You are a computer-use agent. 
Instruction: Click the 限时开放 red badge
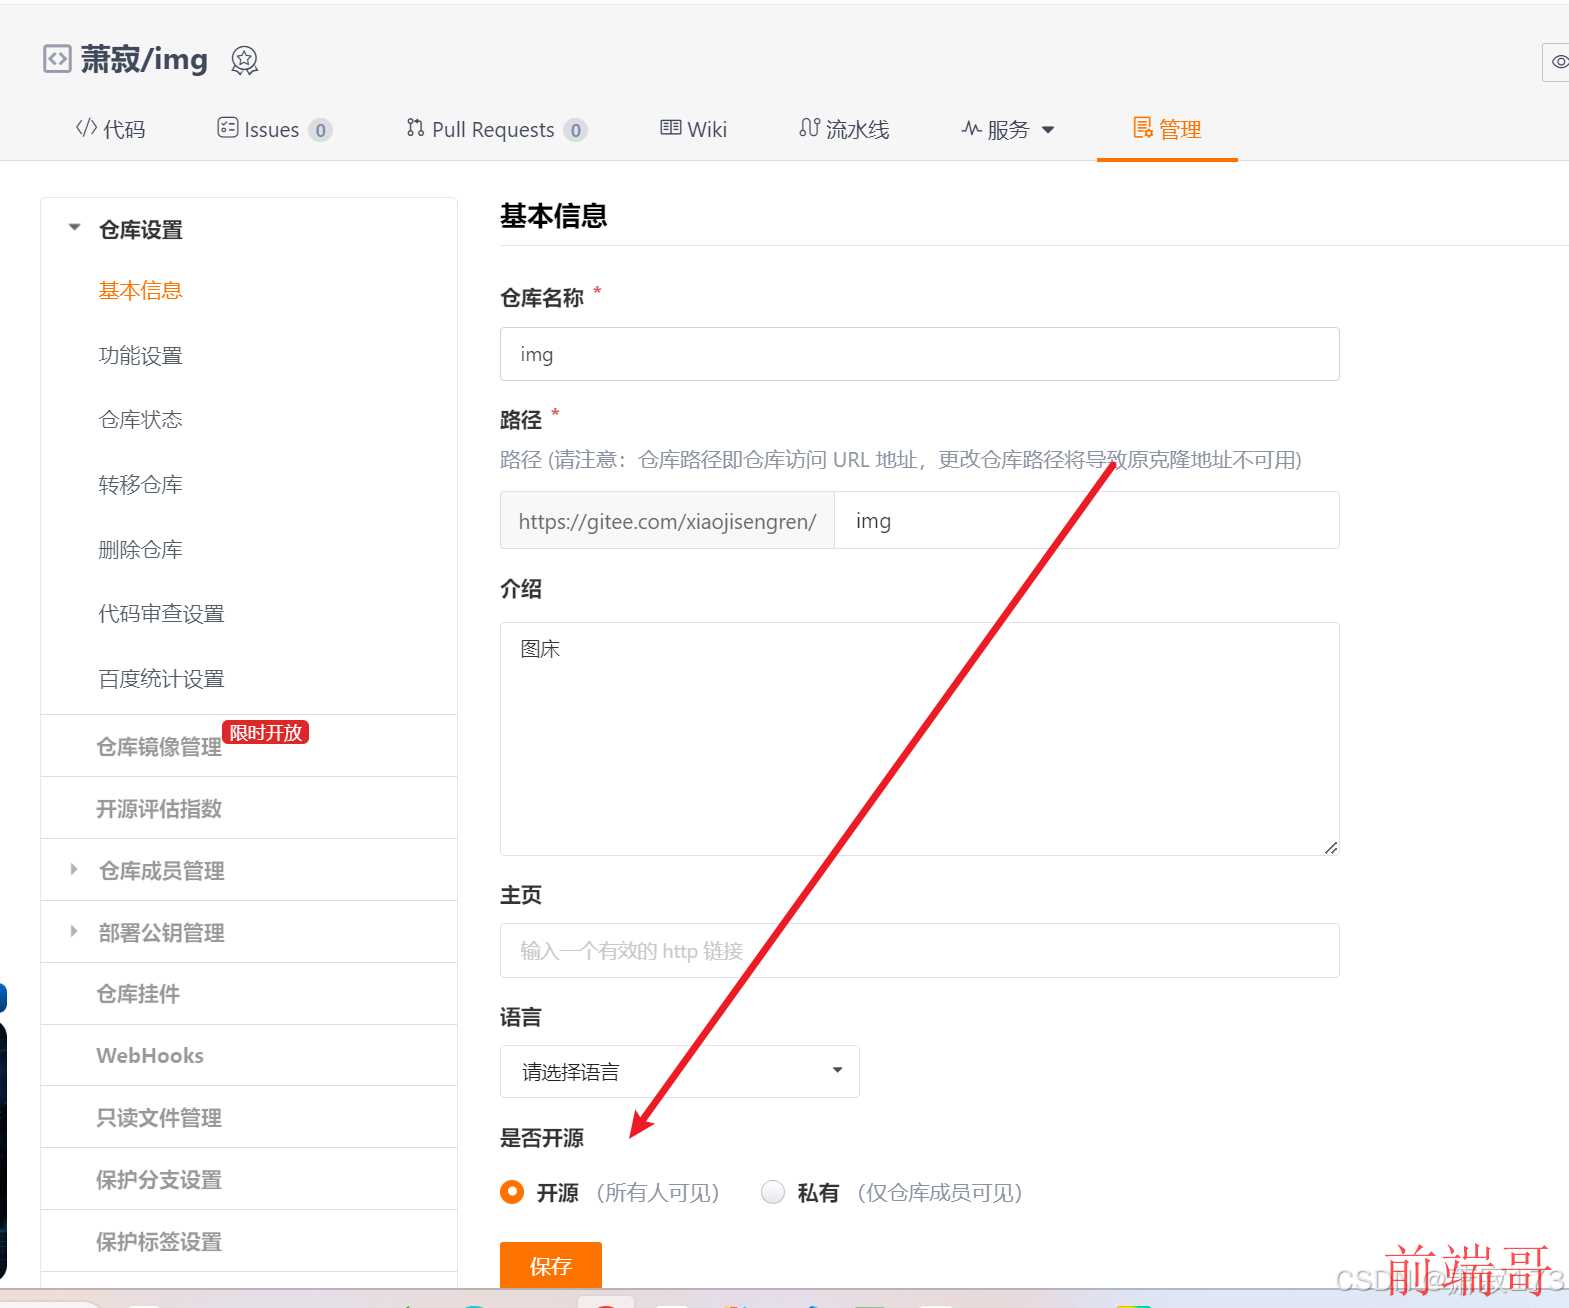coord(265,732)
